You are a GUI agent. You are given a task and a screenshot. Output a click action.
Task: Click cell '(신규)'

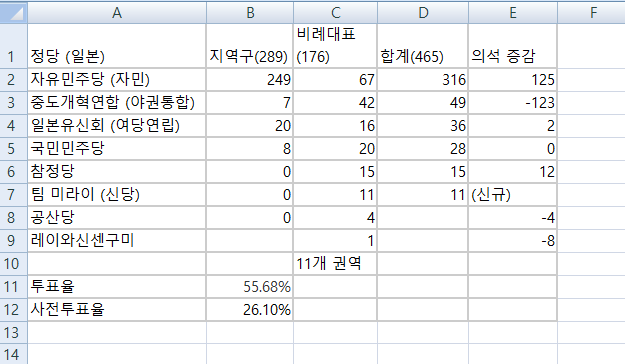[513, 195]
